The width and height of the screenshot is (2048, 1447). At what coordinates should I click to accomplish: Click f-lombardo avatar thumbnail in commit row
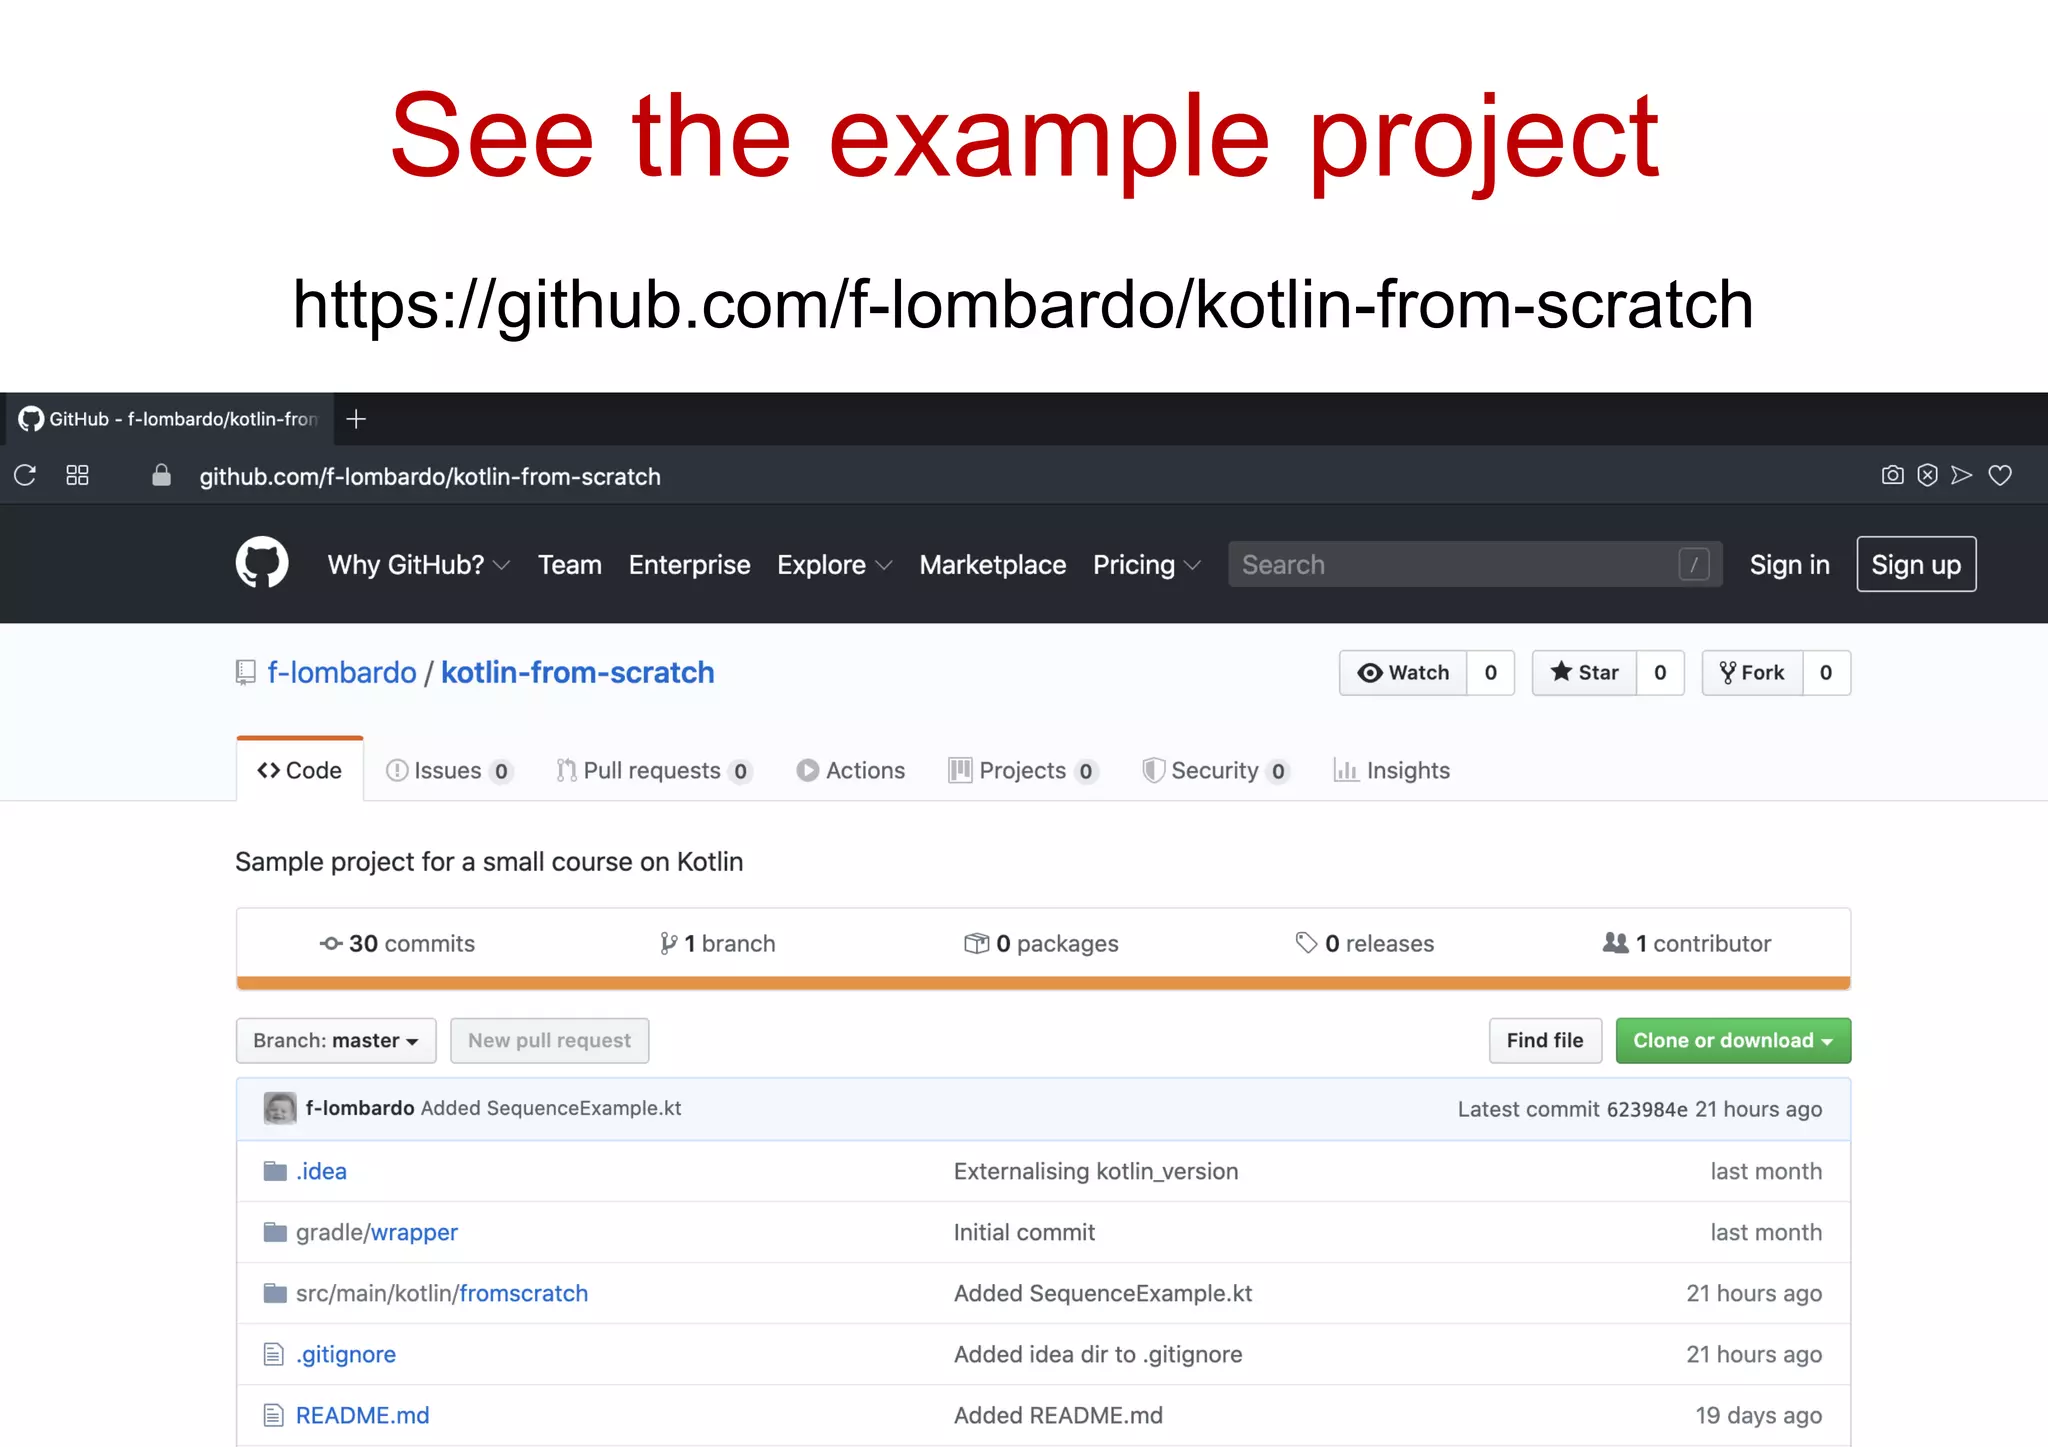[280, 1108]
